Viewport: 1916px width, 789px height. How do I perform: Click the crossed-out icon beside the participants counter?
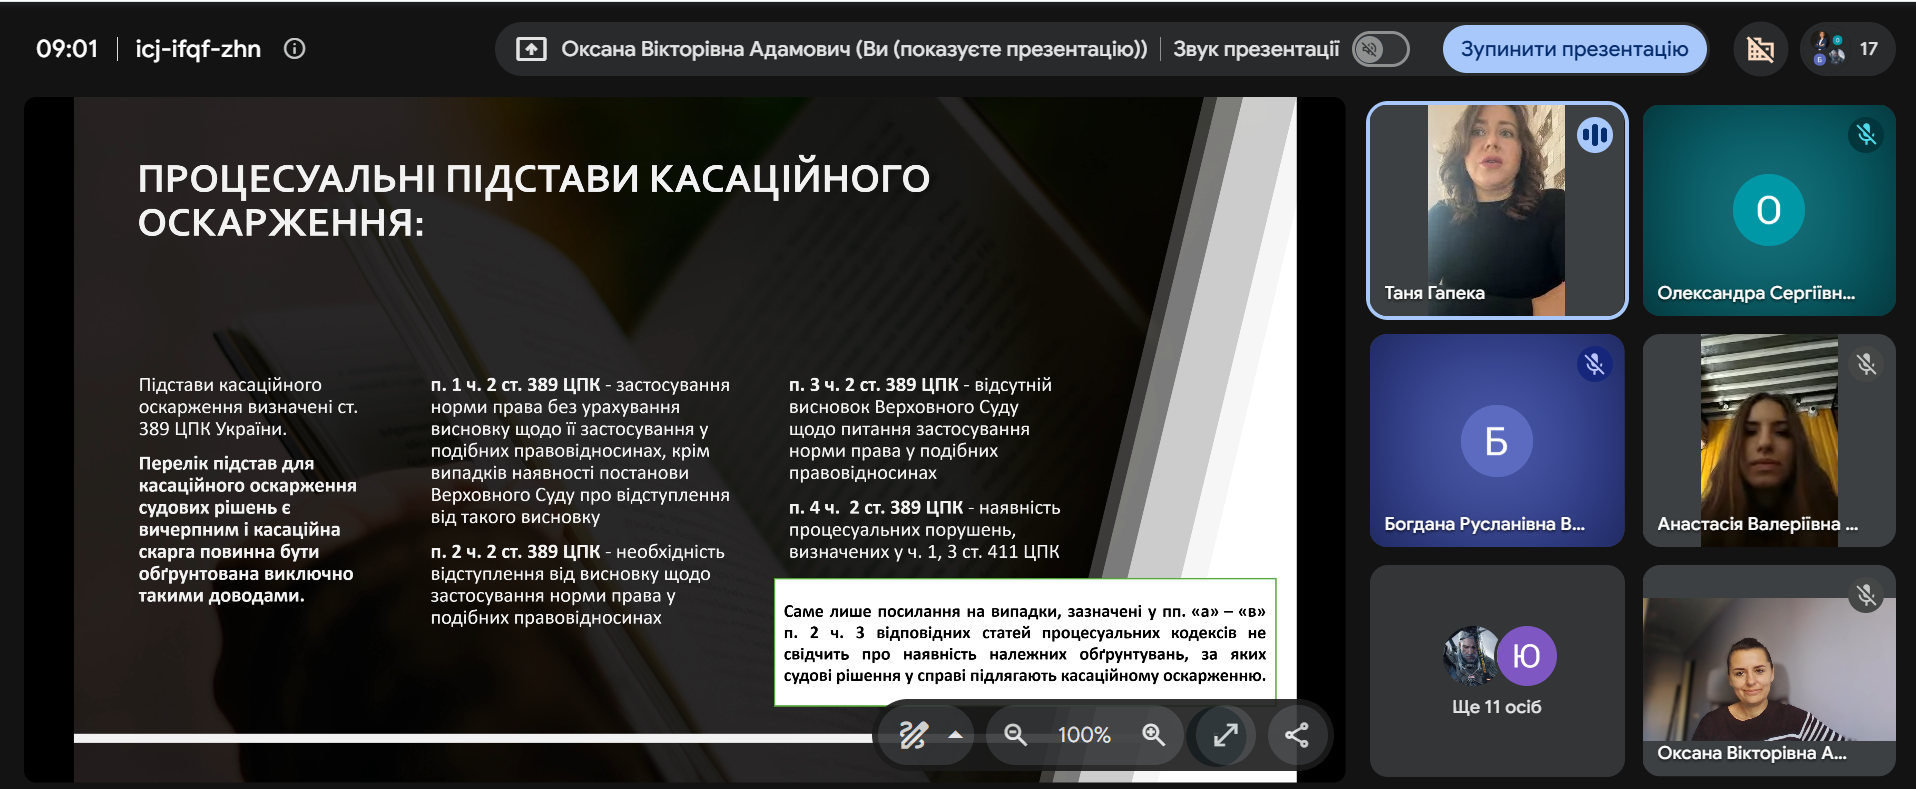tap(1760, 49)
